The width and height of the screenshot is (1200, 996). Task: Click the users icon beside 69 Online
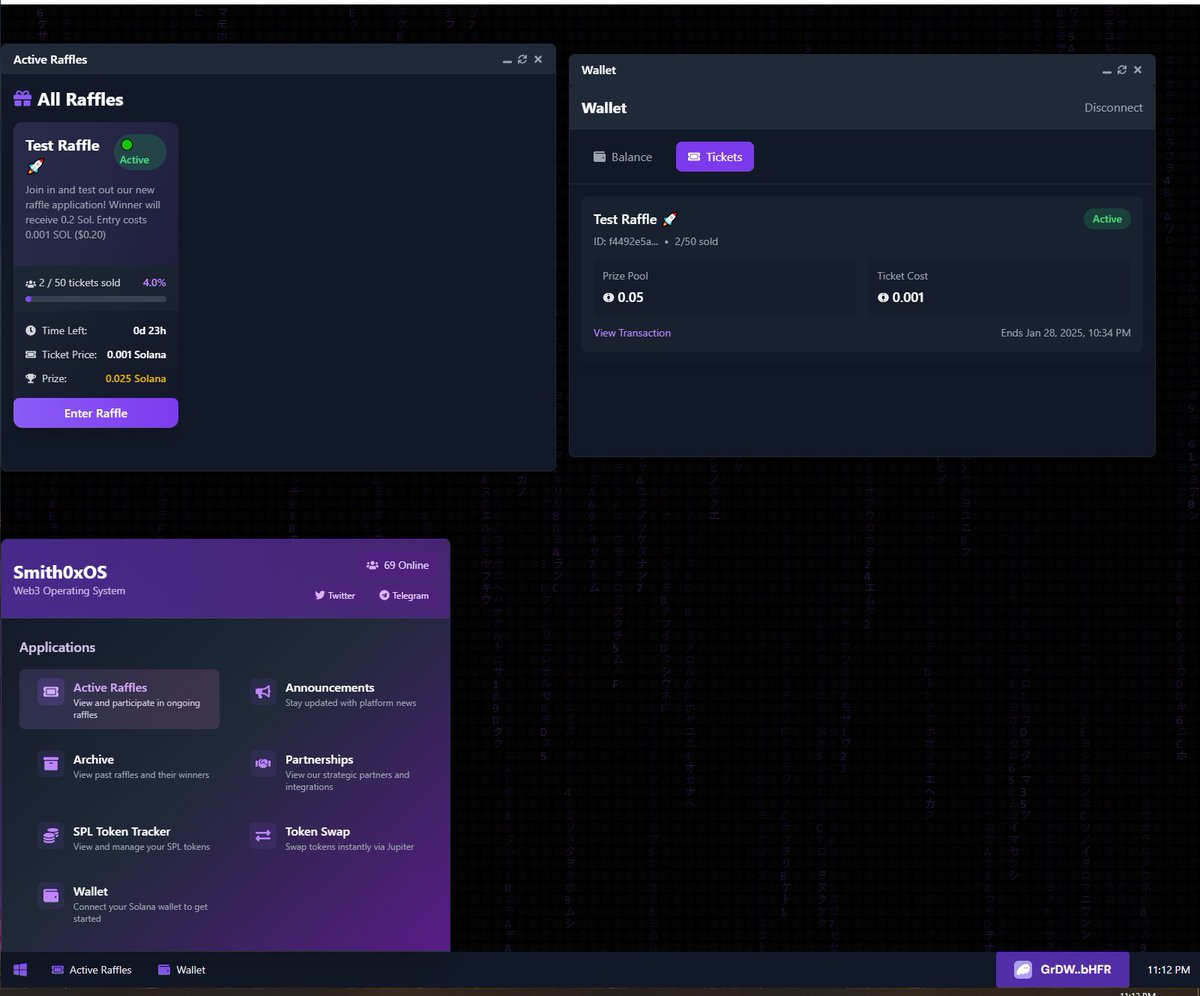coord(372,565)
